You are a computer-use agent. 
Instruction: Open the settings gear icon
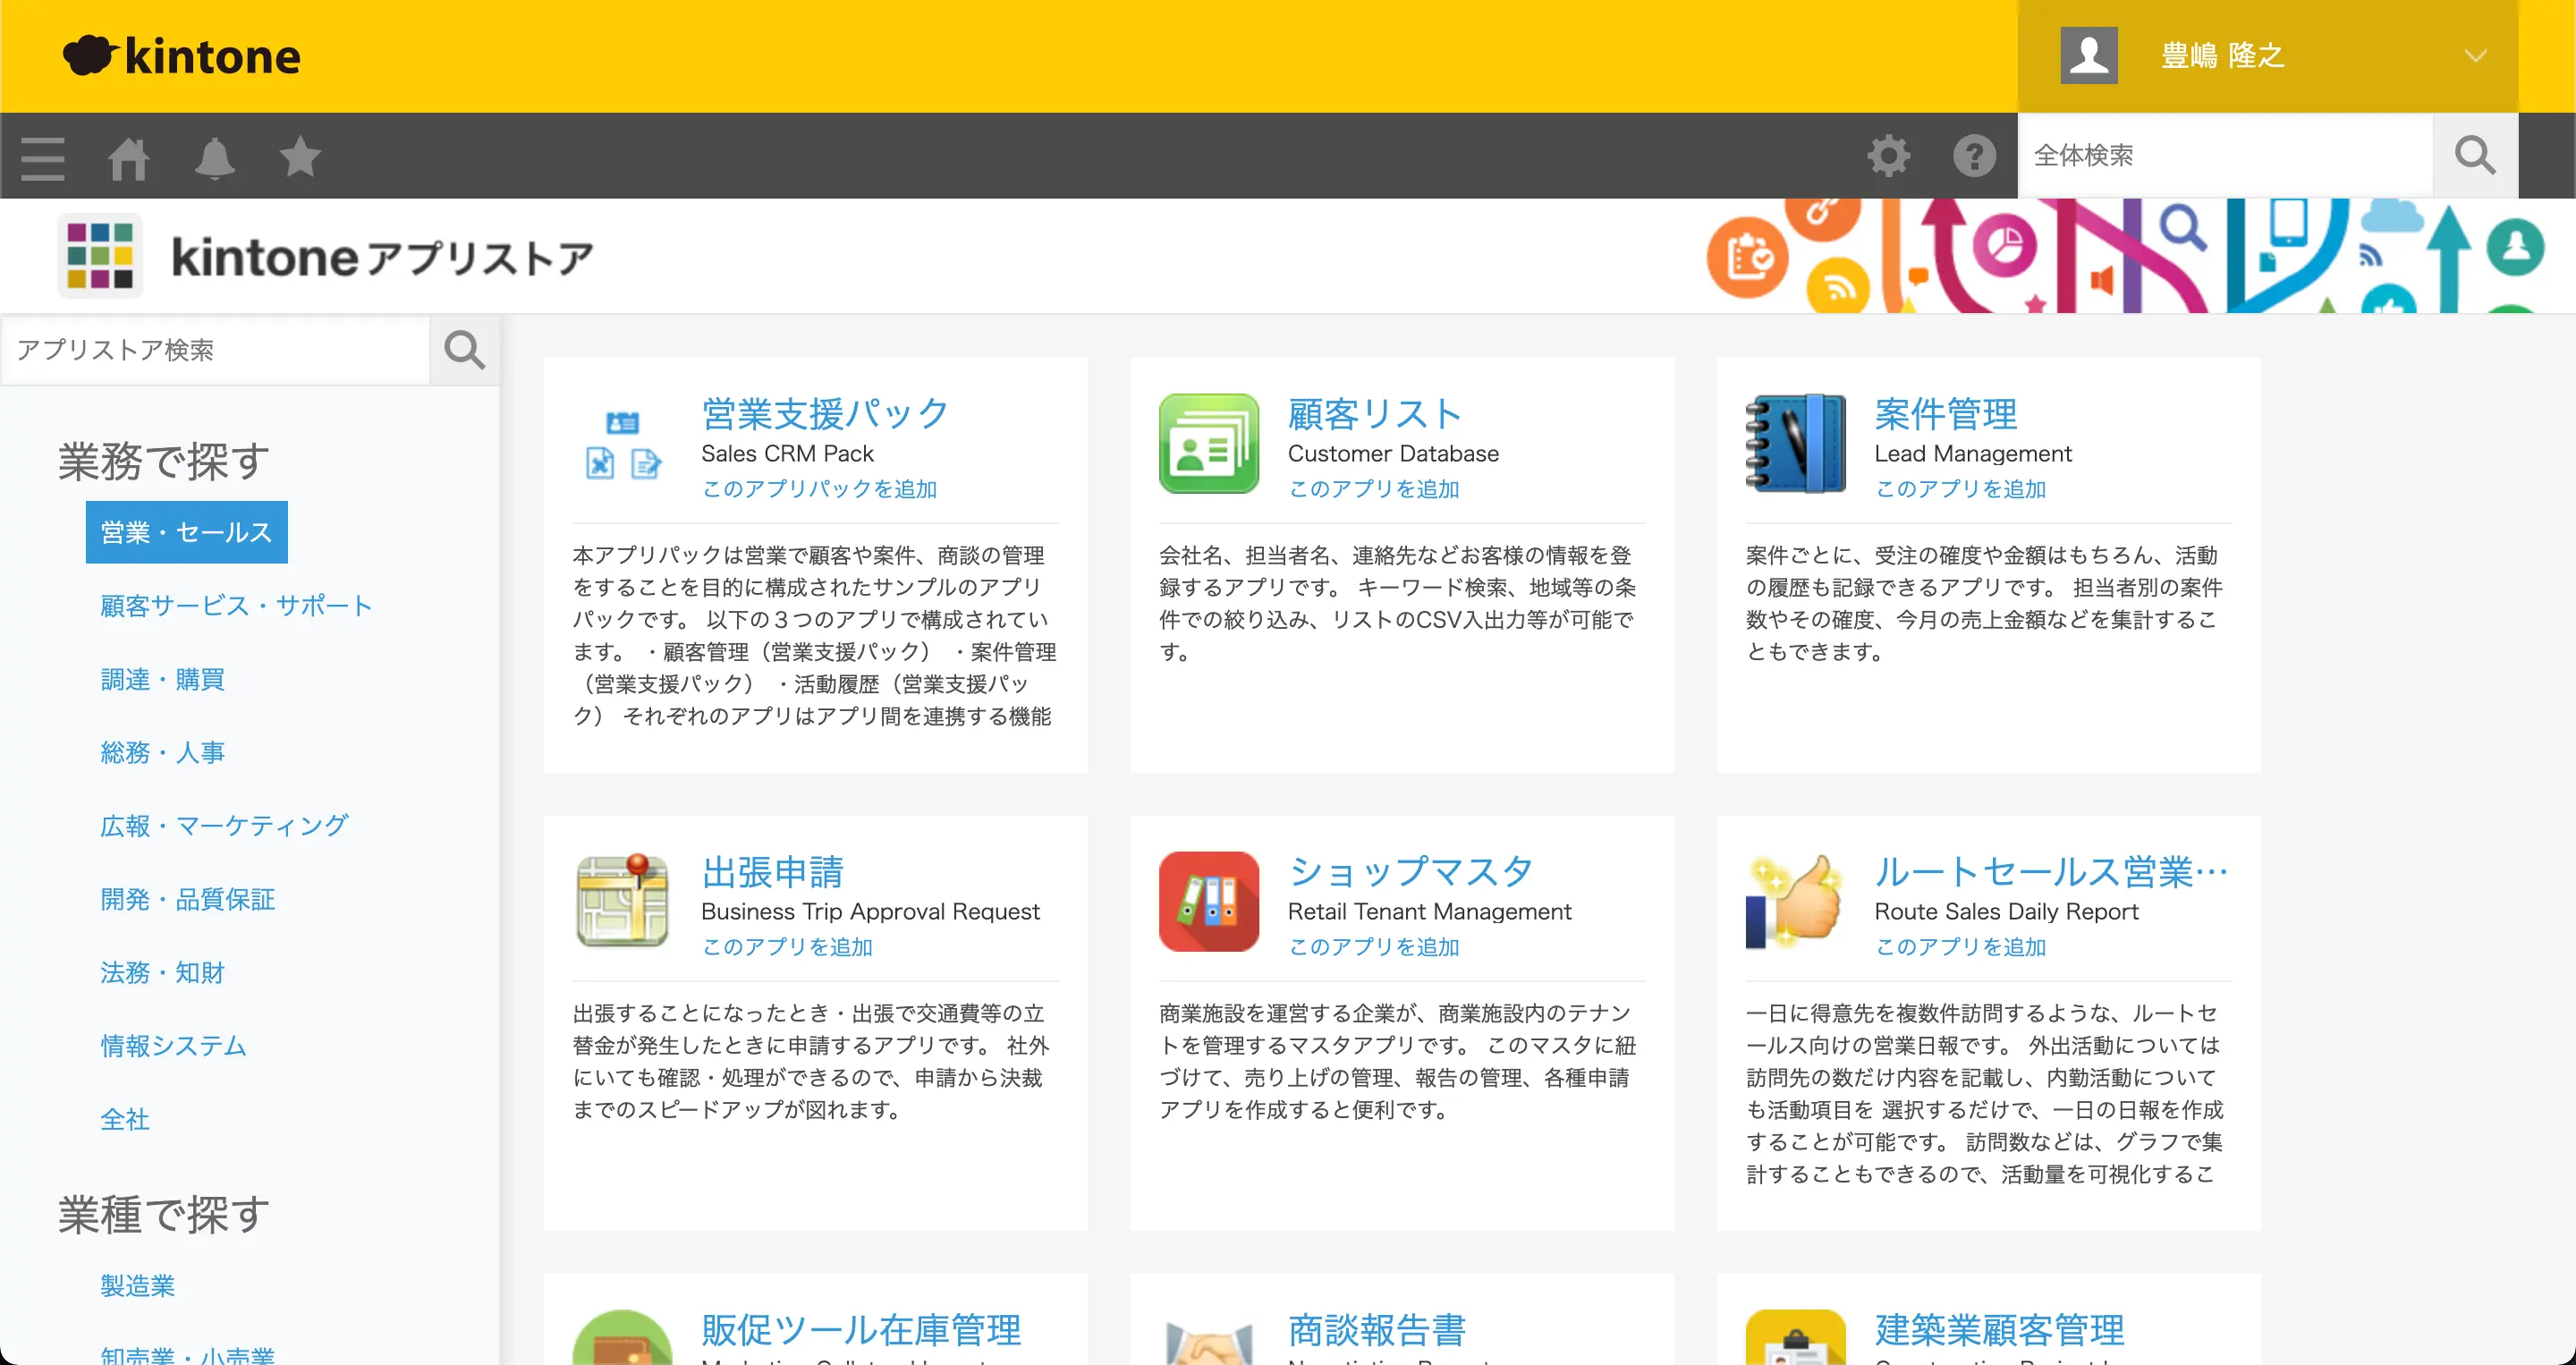tap(1889, 156)
